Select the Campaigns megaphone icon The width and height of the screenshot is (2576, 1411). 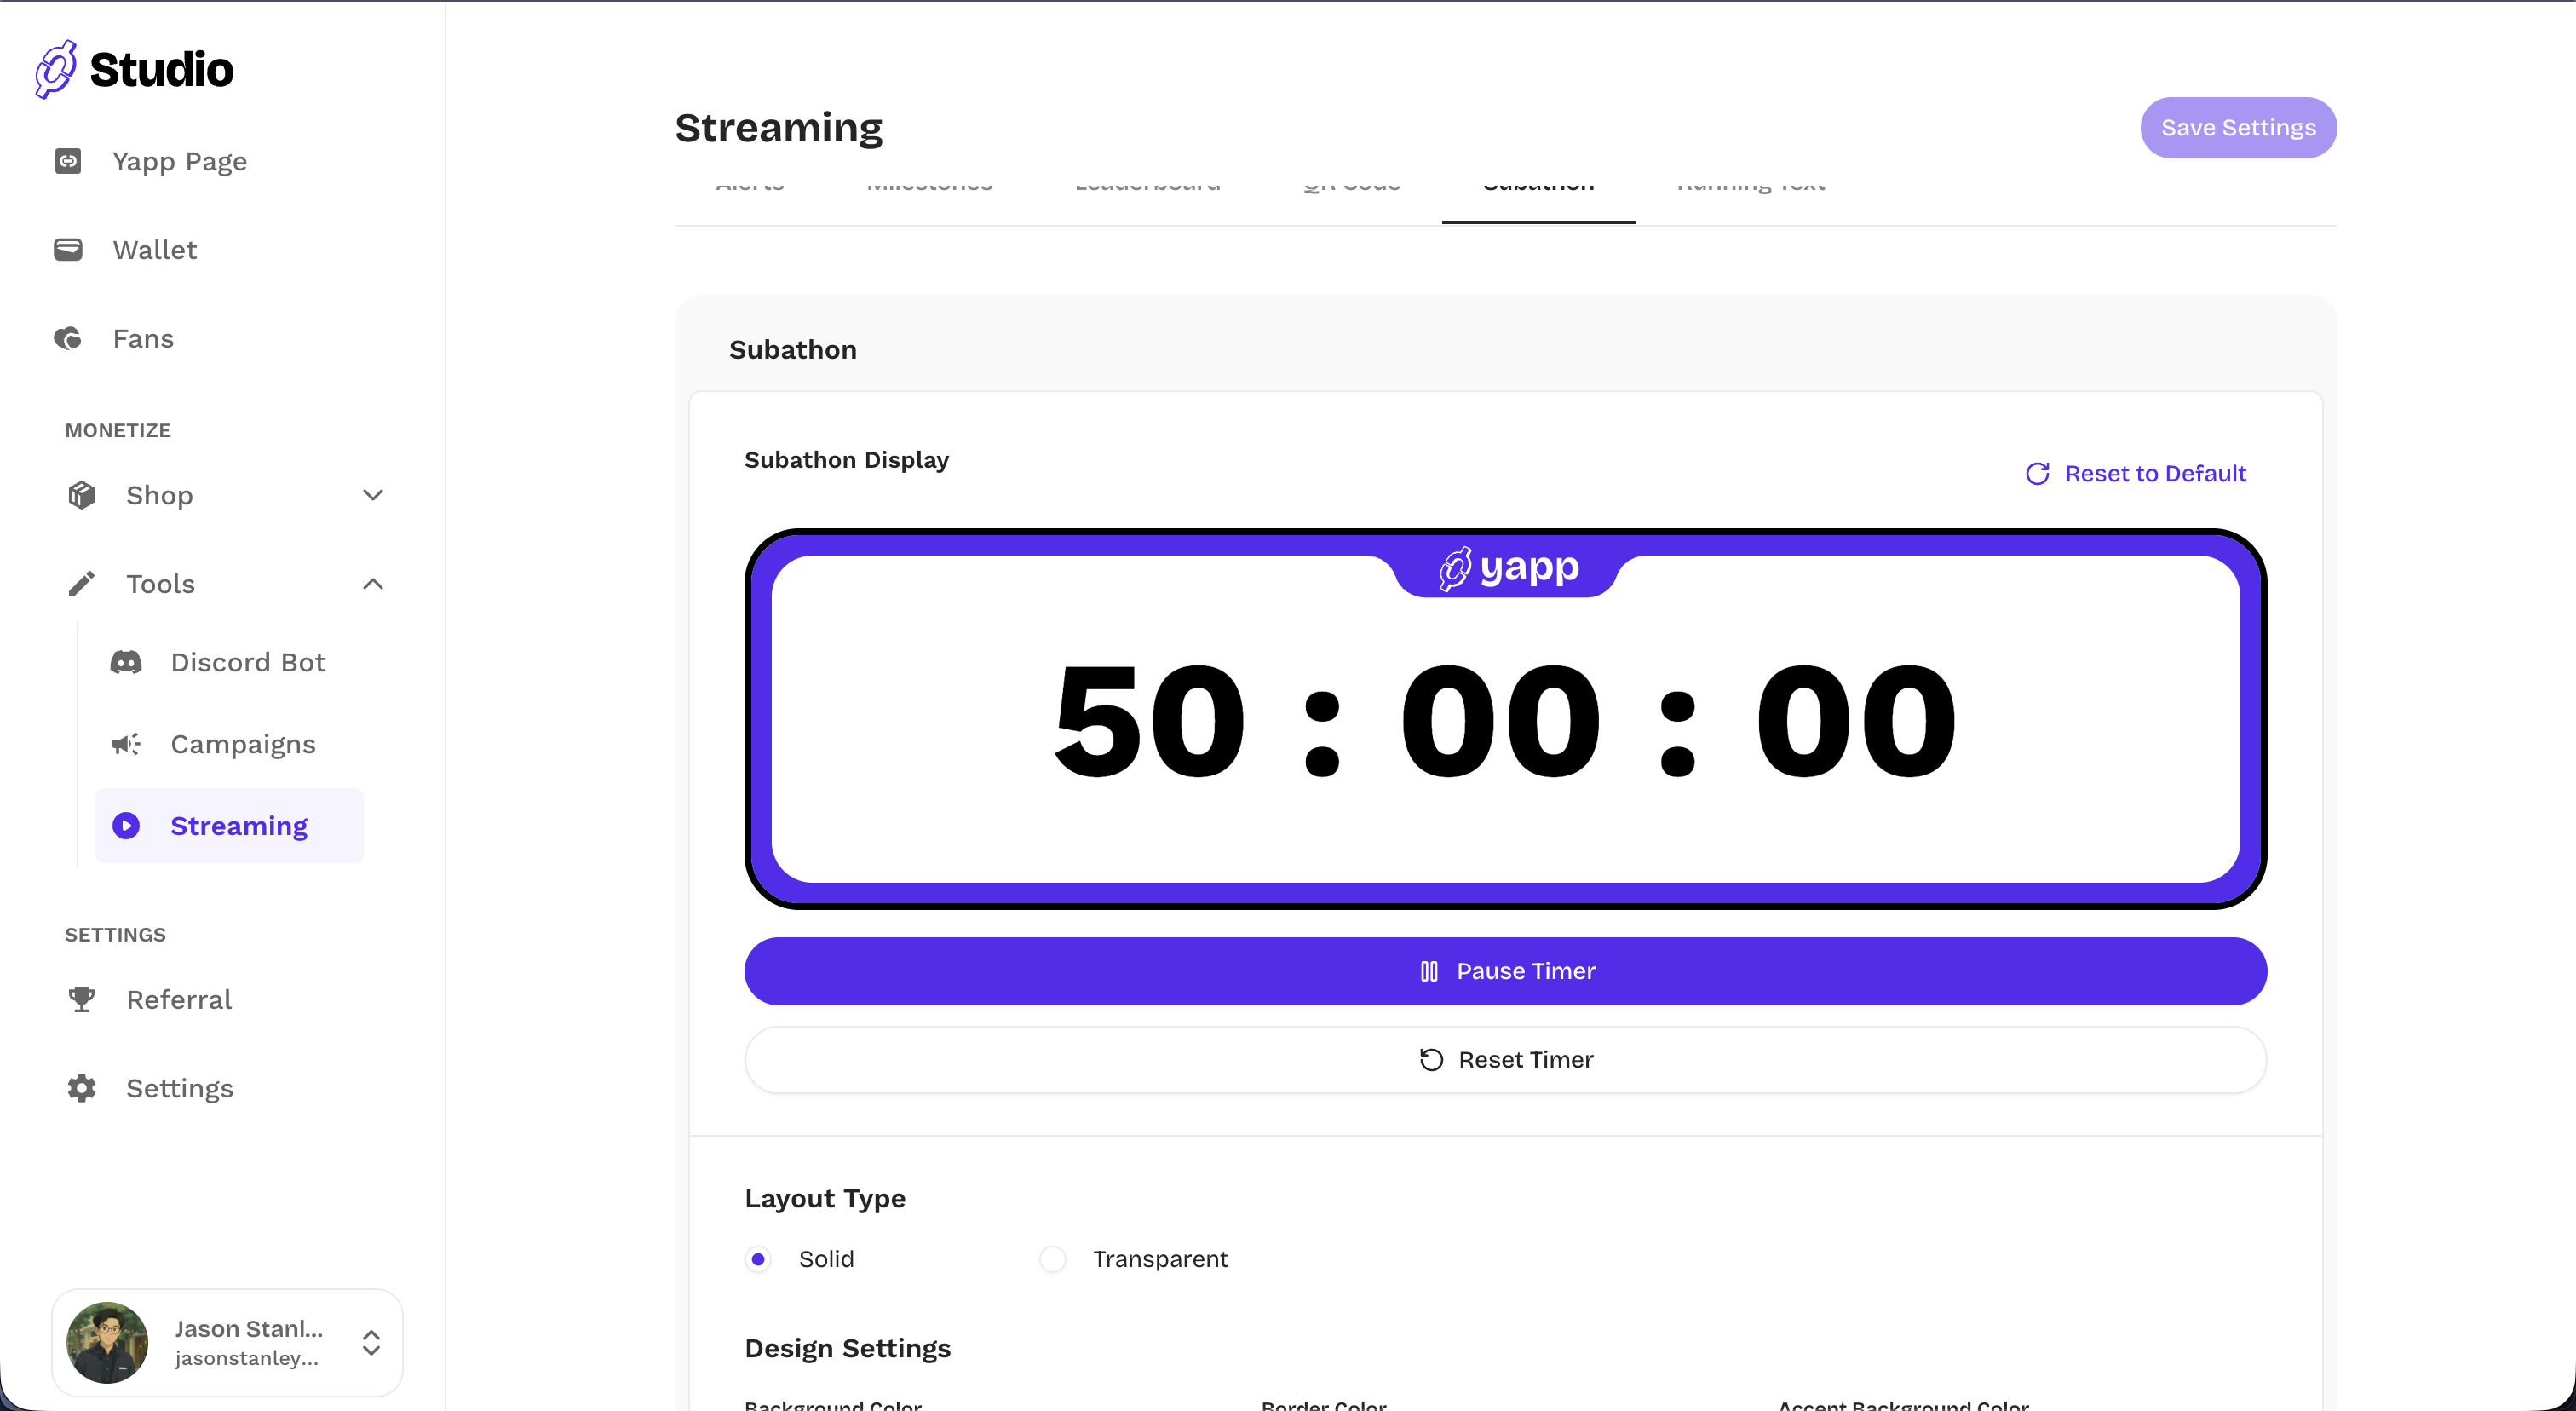click(126, 744)
